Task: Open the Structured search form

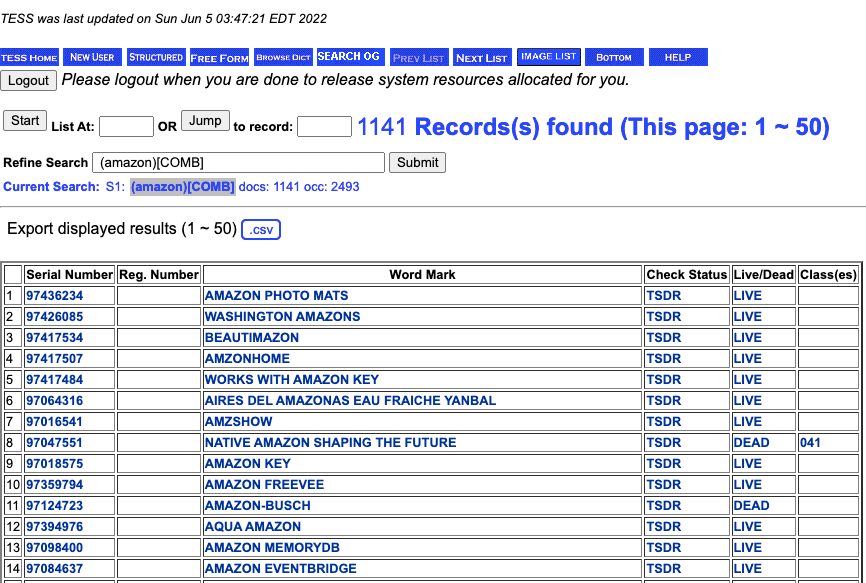Action: click(x=156, y=57)
